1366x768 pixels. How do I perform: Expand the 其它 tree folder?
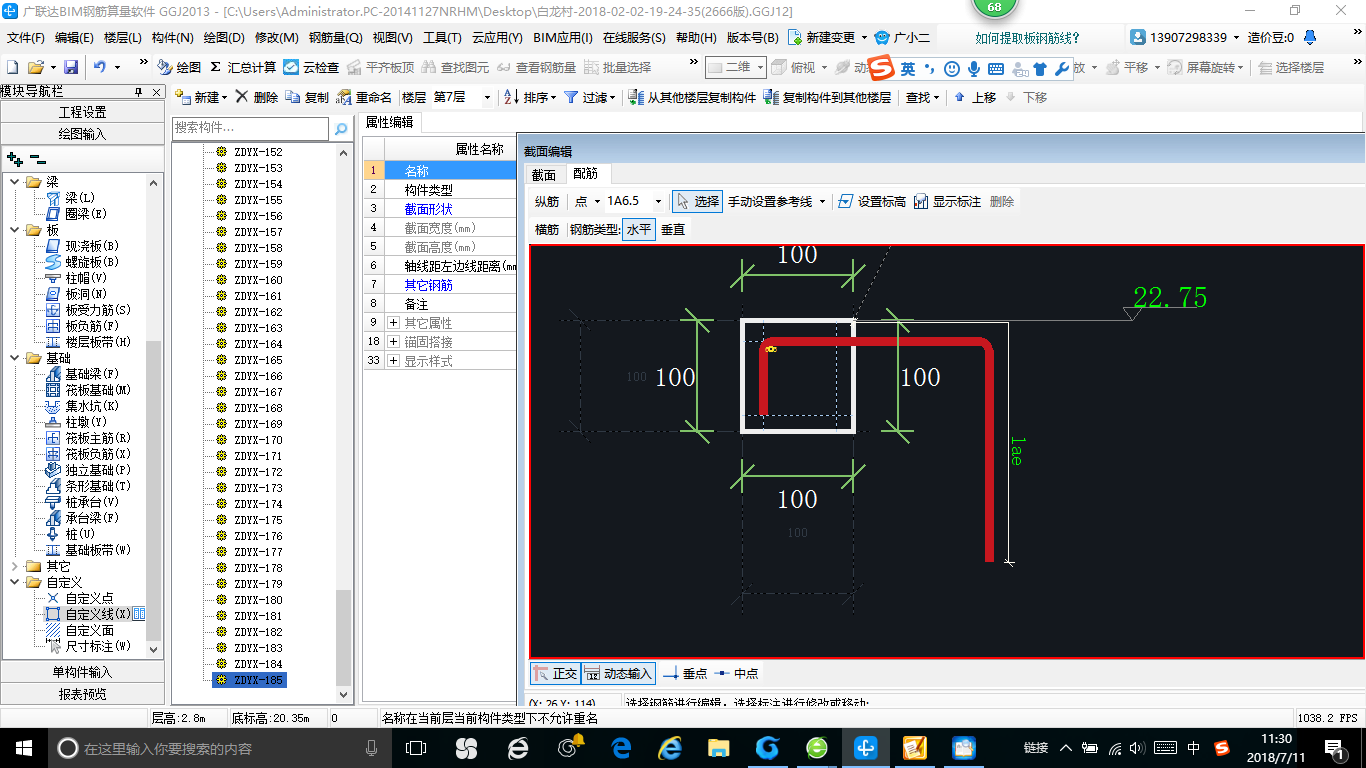14,566
